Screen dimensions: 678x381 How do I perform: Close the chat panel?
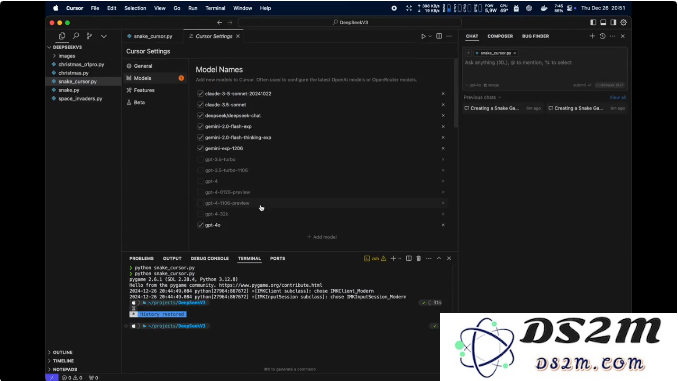click(x=623, y=36)
